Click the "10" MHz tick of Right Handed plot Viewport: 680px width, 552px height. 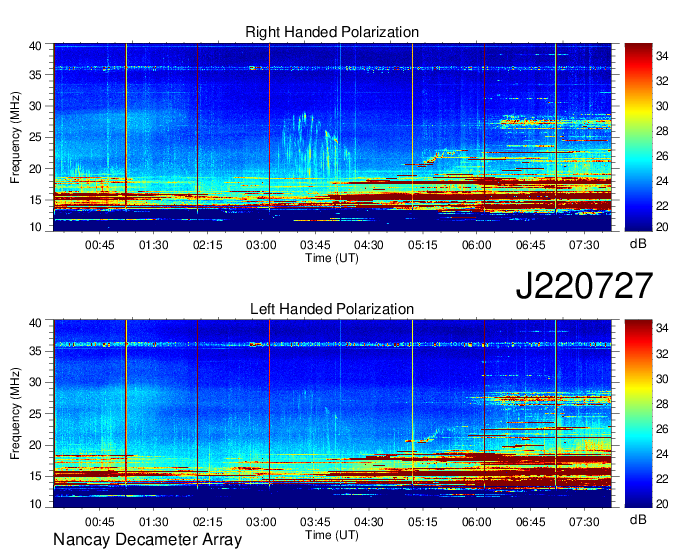(x=35, y=227)
